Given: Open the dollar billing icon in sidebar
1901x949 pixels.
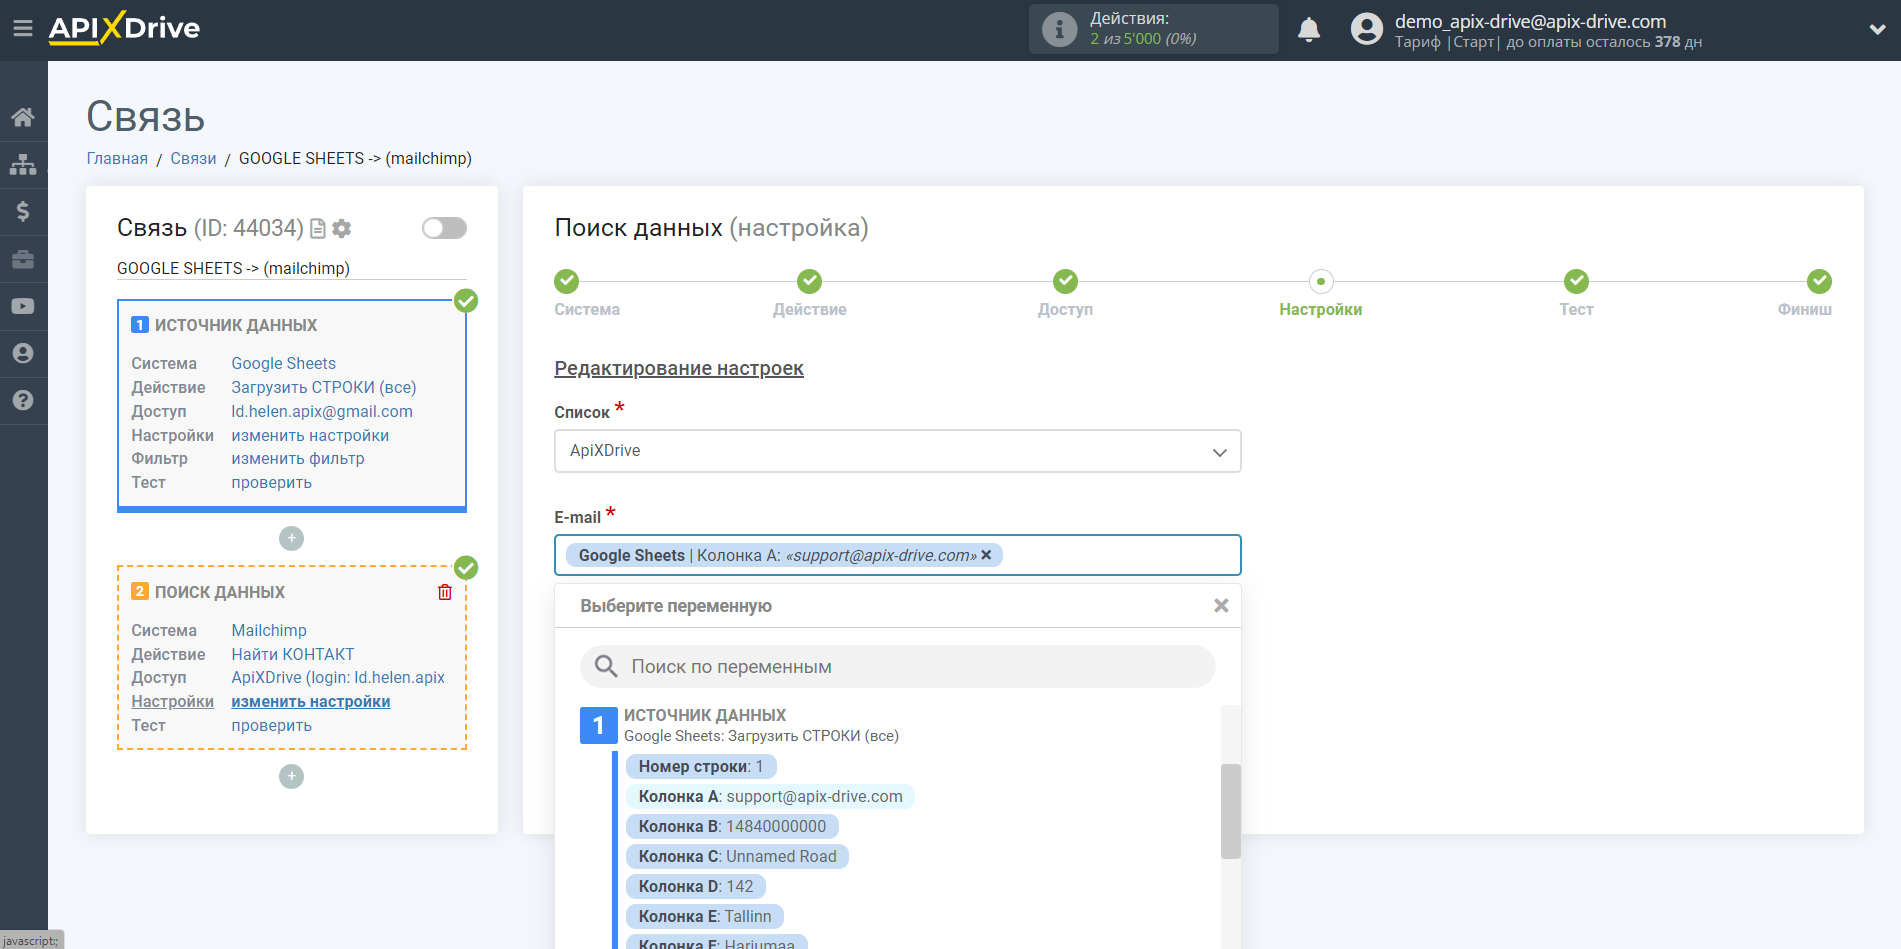Looking at the screenshot, I should [23, 211].
